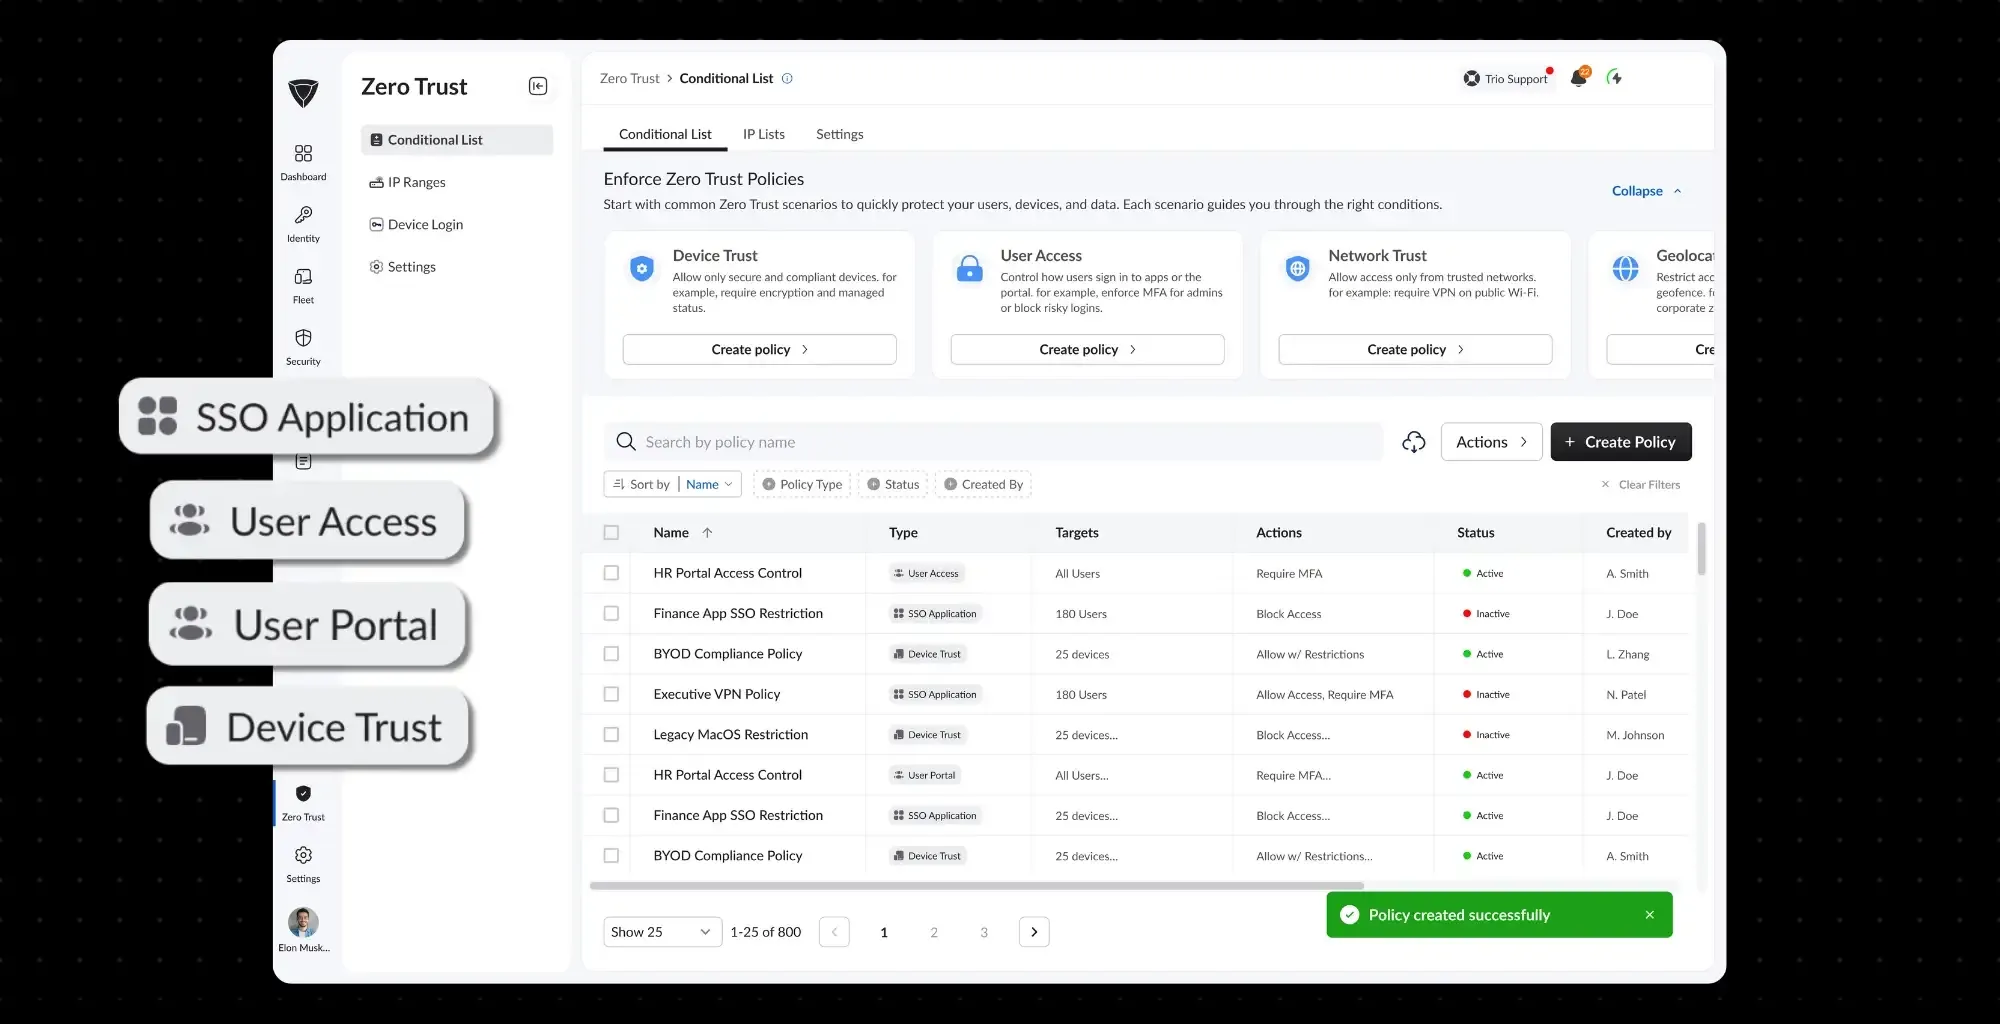2000x1024 pixels.
Task: Check the first HR Portal Access Control row
Action: point(611,573)
